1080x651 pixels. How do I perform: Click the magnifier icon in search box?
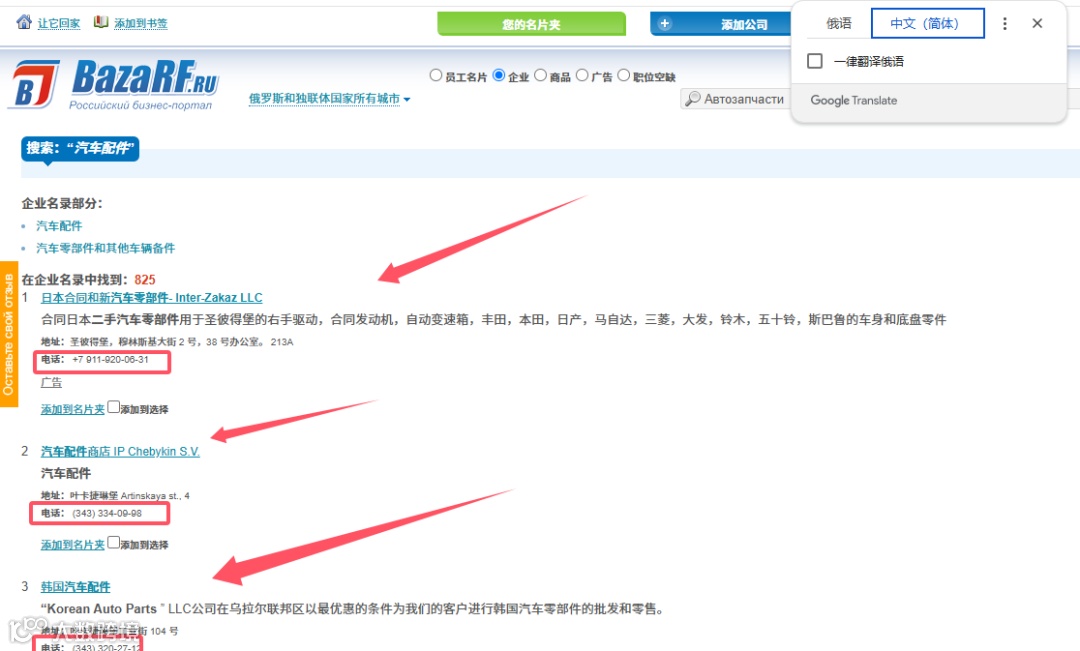point(693,99)
